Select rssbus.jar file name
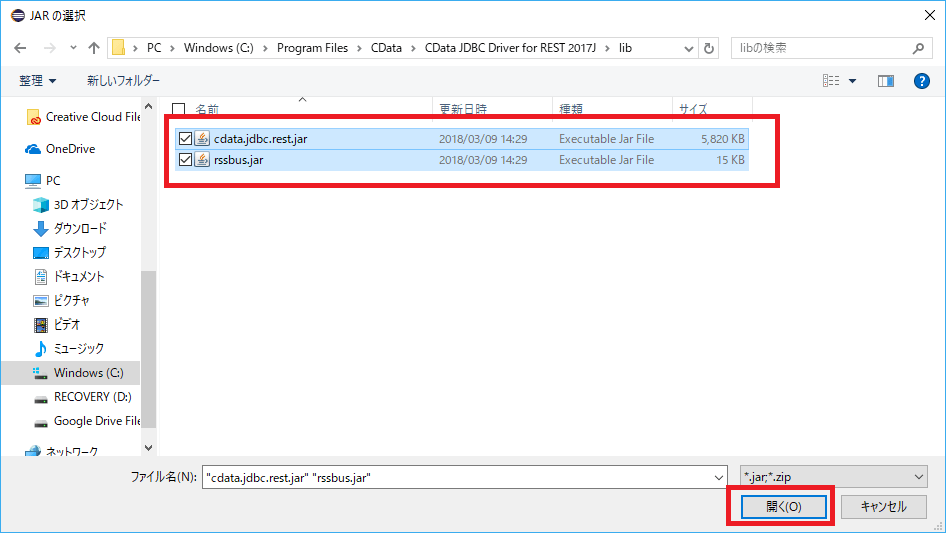This screenshot has width=946, height=533. coord(238,160)
